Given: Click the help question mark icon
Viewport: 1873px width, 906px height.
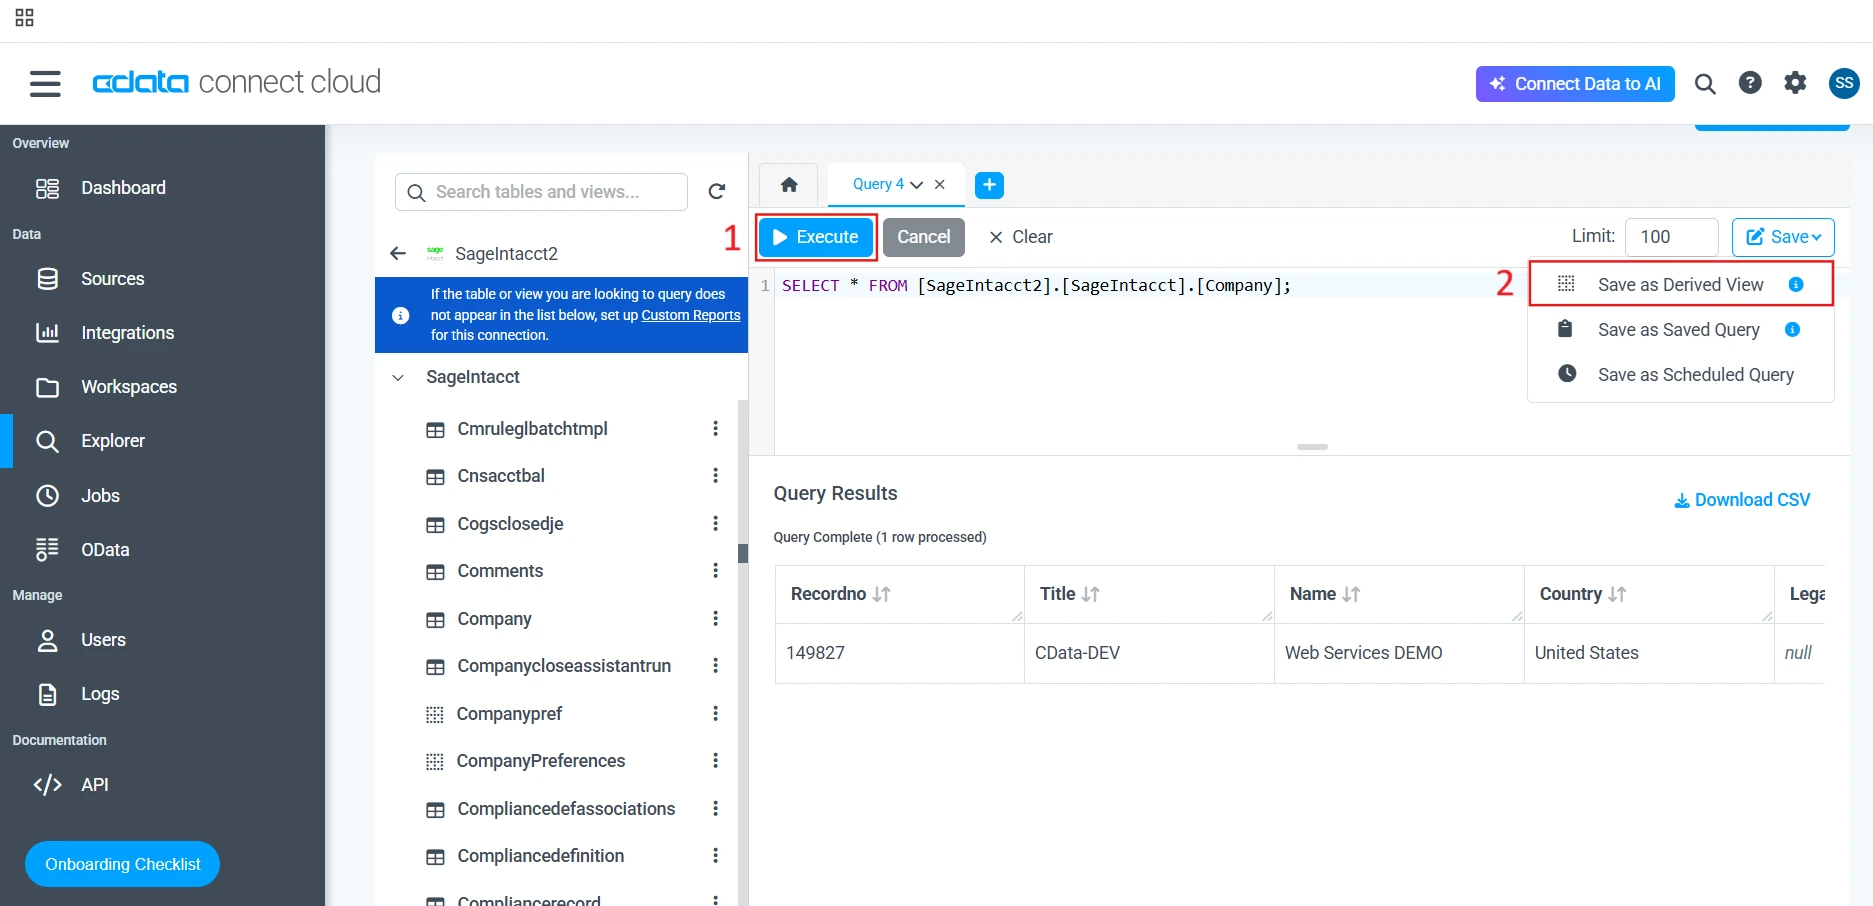Looking at the screenshot, I should (x=1749, y=83).
